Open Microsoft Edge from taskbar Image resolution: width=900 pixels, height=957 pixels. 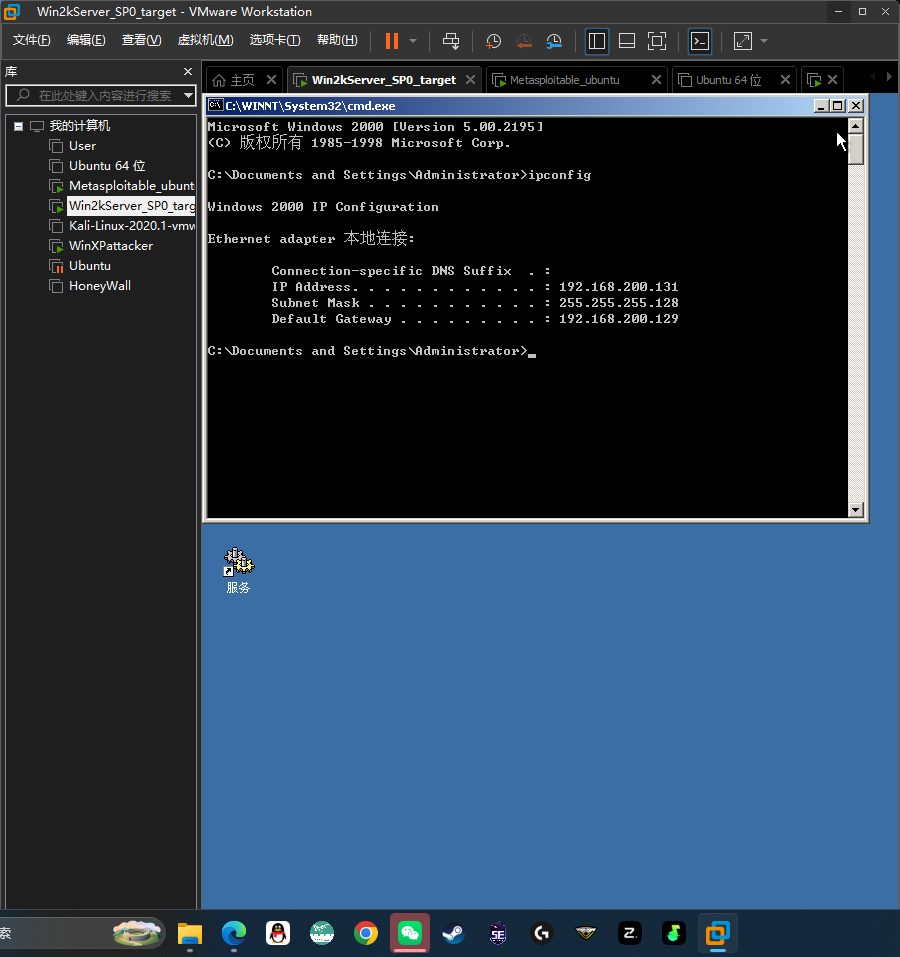(x=234, y=933)
